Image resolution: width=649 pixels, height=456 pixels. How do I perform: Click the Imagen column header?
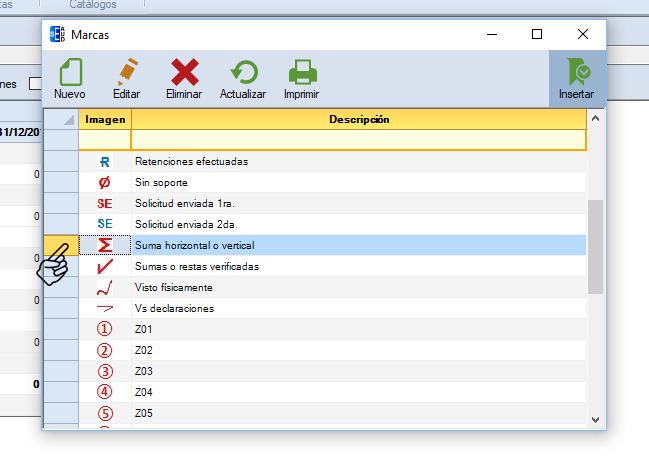click(x=105, y=120)
